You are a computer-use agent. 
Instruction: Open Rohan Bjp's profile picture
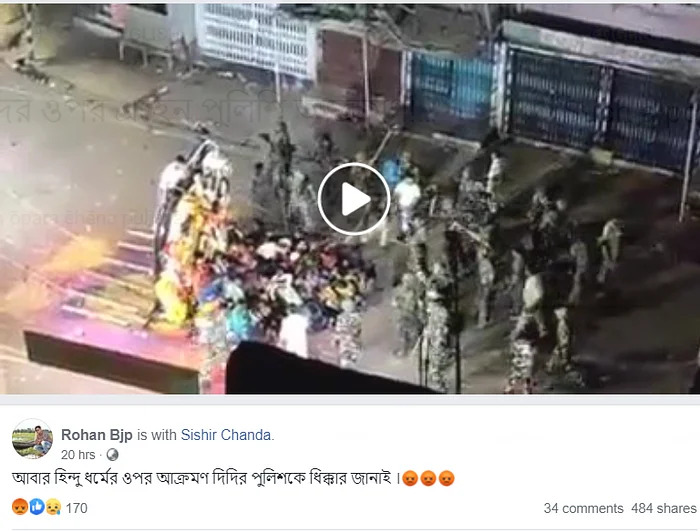32,439
